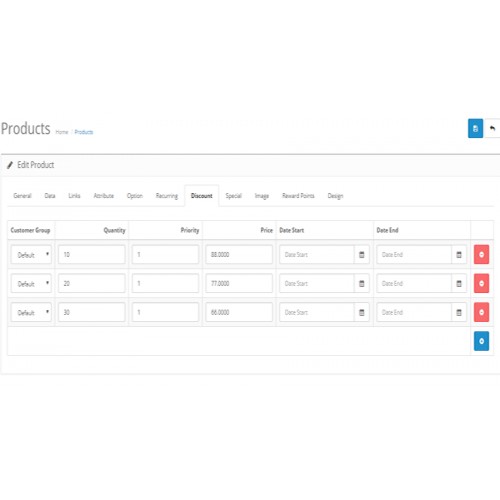
Task: Go to Home breadcrumb link
Action: (62, 132)
